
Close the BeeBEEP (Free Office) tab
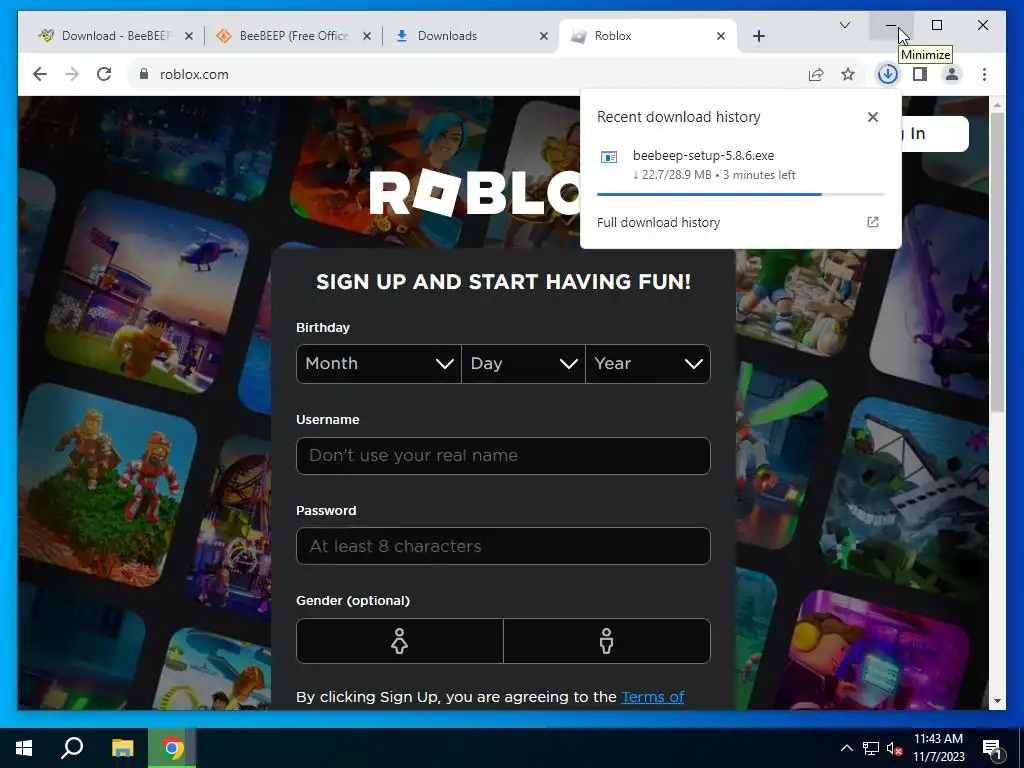366,36
